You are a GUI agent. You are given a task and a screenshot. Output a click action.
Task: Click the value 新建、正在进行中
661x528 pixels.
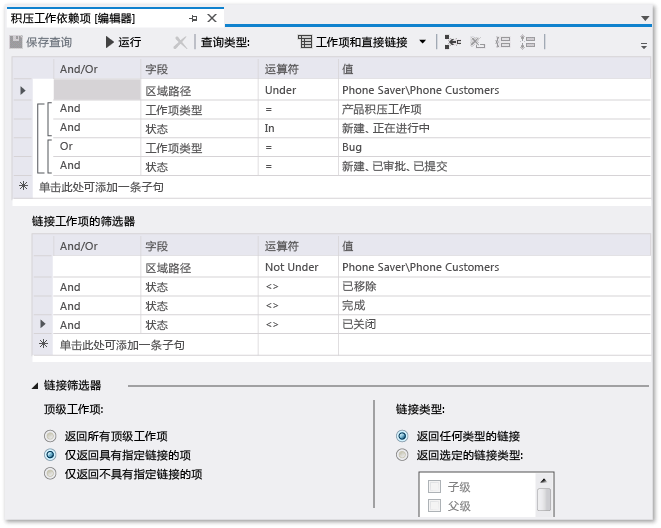pos(494,128)
